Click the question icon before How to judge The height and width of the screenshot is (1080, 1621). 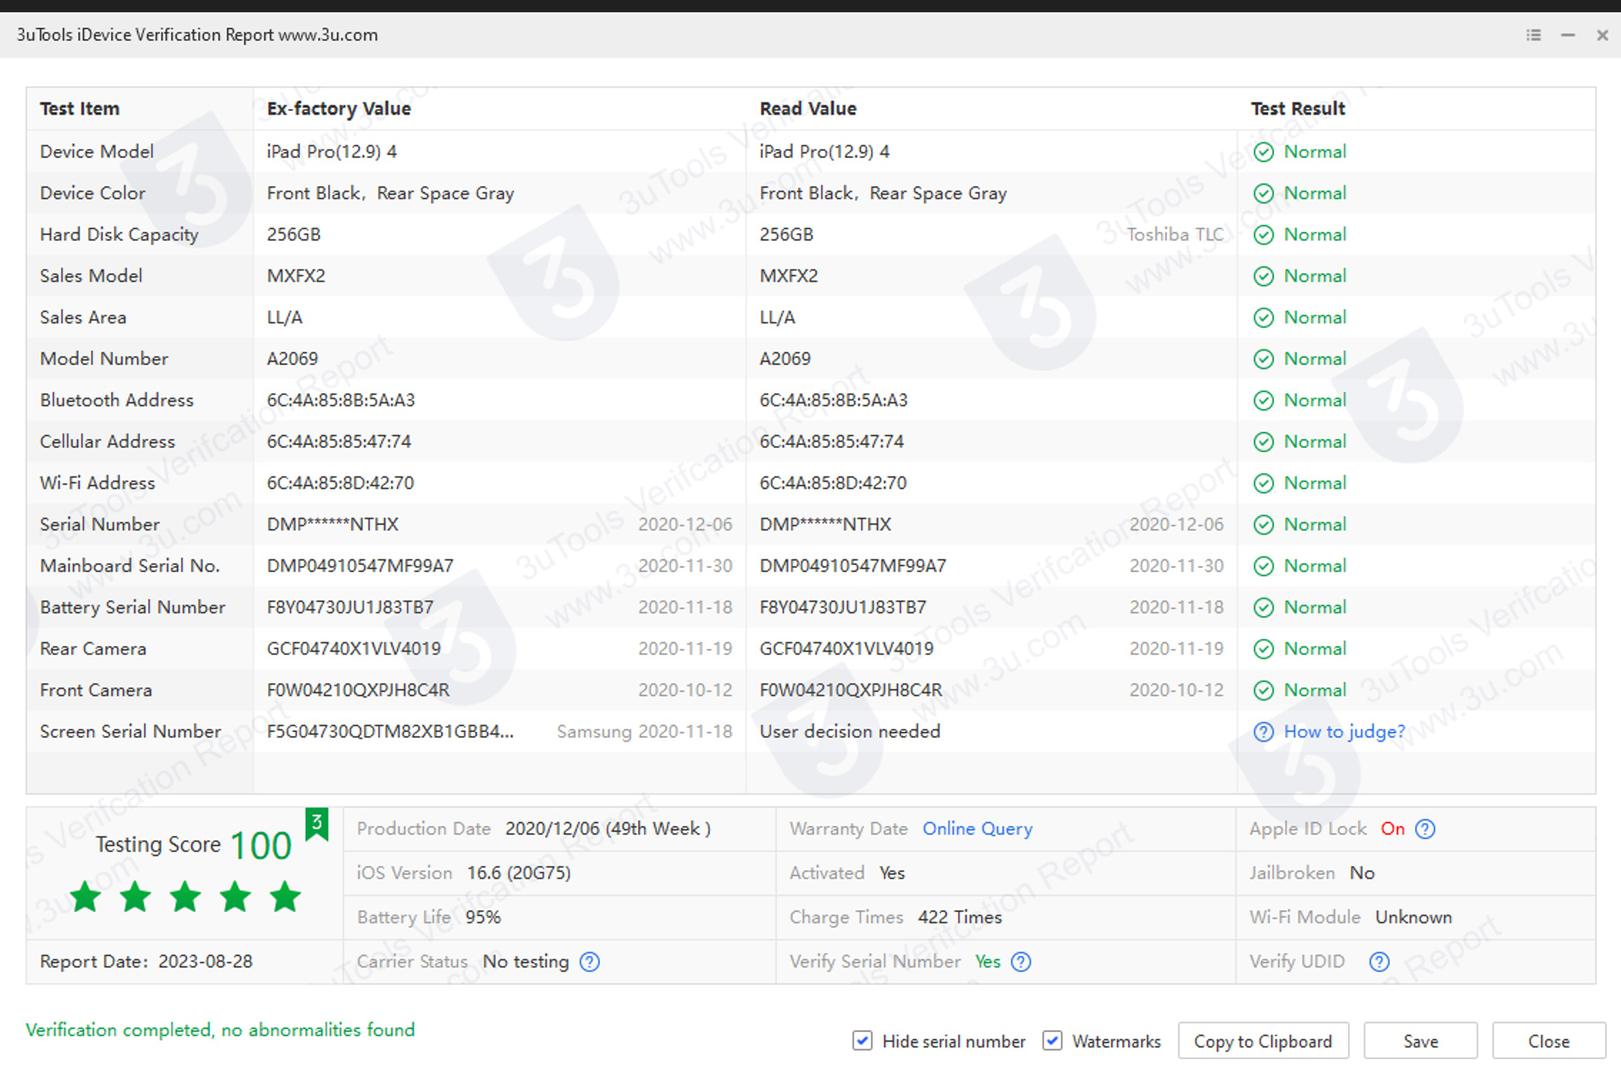point(1264,732)
